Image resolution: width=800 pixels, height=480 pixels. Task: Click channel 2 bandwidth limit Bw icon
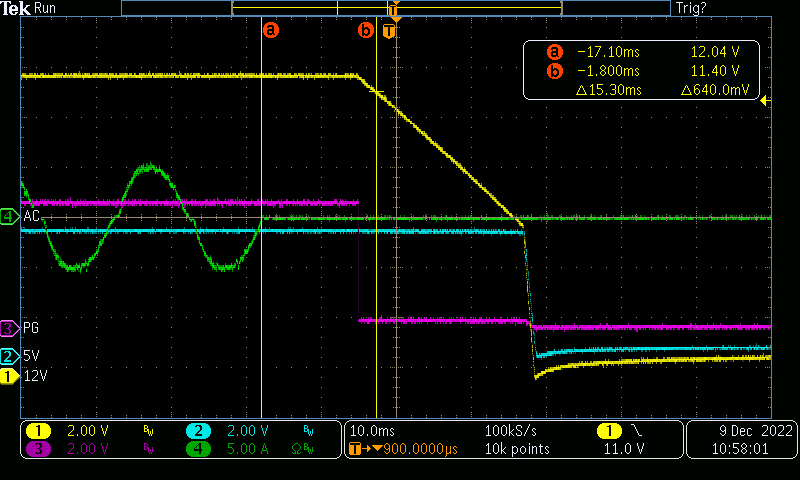click(x=308, y=432)
